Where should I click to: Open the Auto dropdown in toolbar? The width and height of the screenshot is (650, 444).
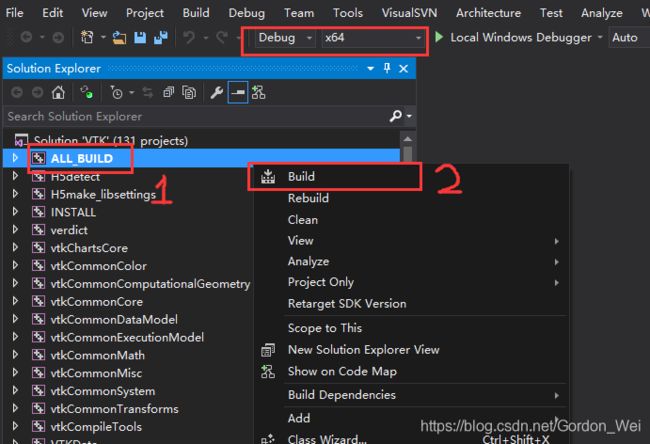pyautogui.click(x=628, y=38)
